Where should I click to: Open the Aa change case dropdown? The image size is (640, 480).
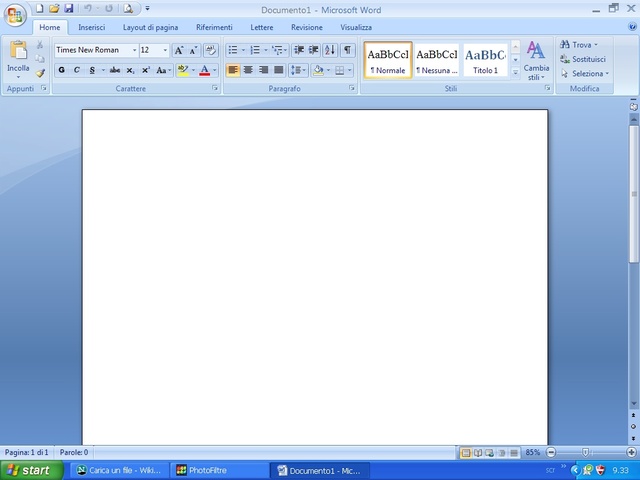click(x=164, y=70)
